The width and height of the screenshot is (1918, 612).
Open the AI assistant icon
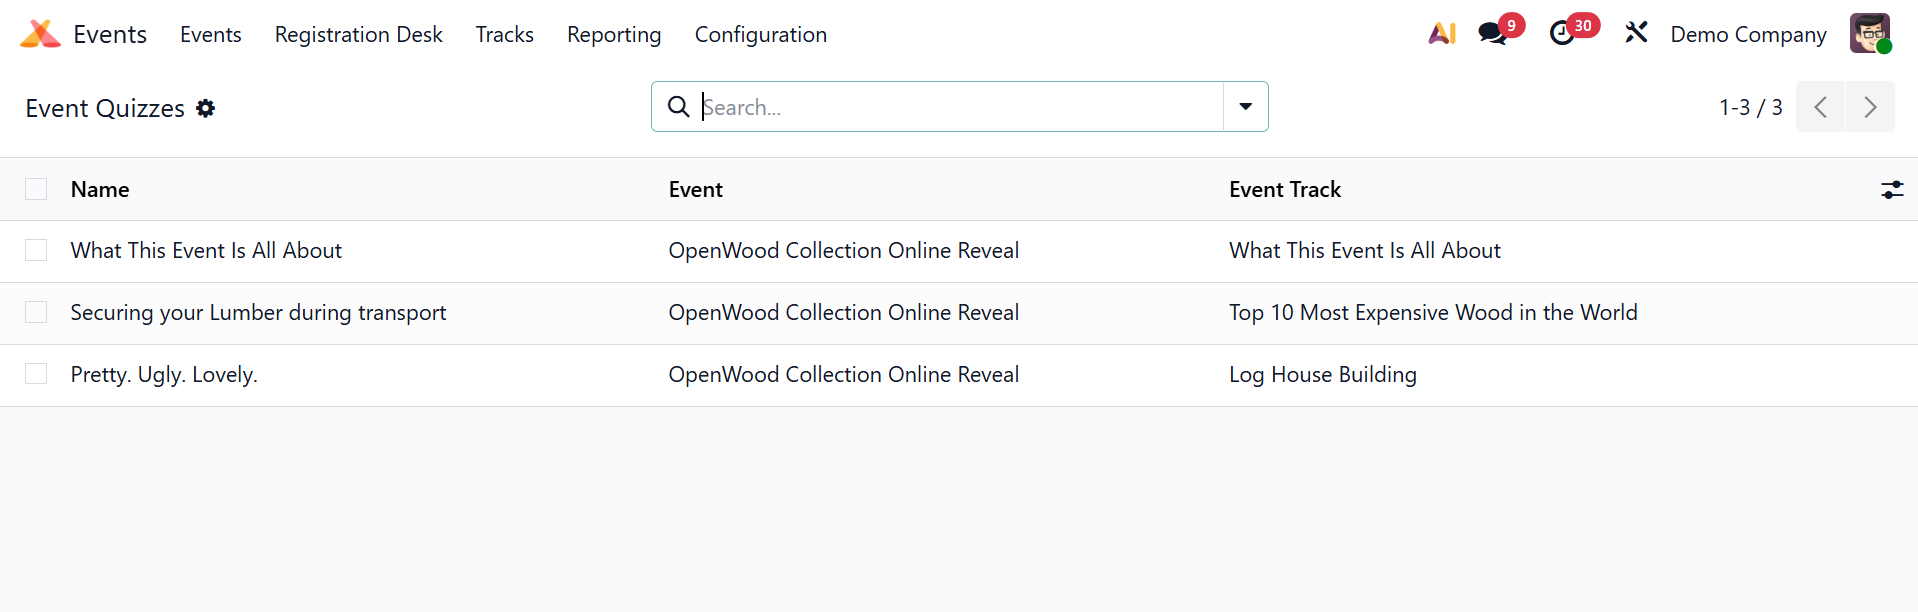(1441, 34)
